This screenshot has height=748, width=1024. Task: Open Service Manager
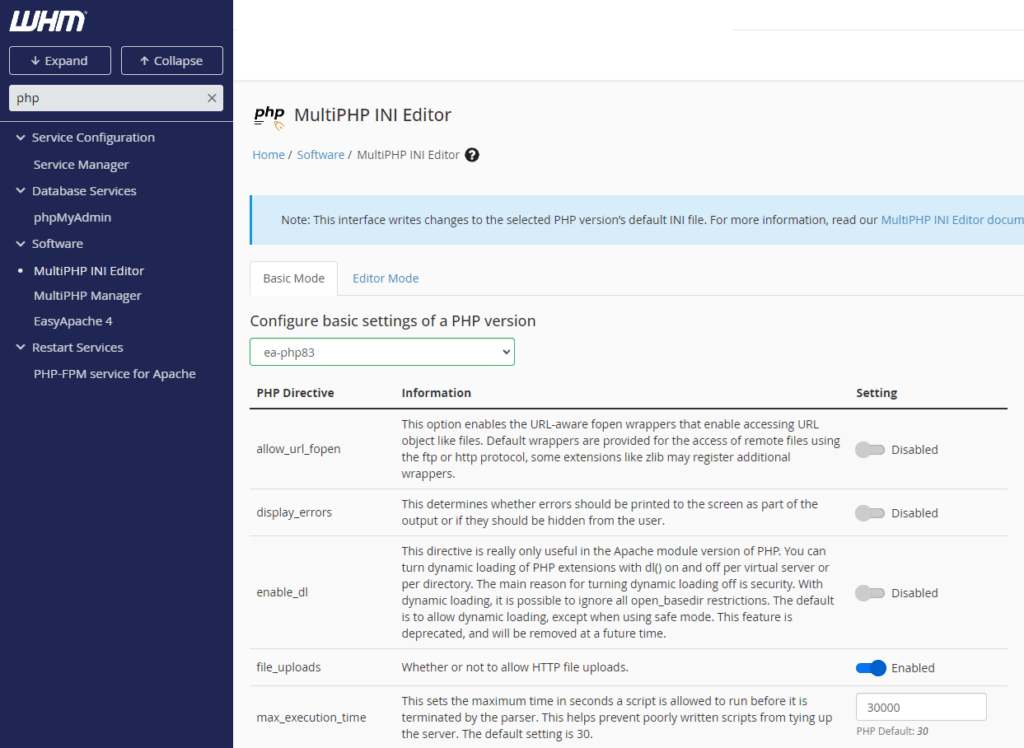81,165
